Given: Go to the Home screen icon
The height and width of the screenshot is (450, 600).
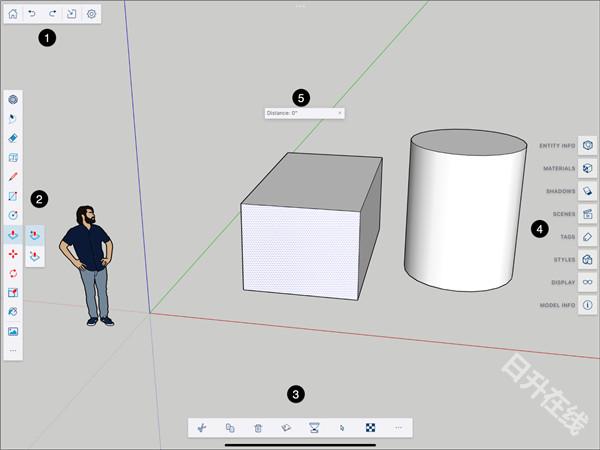Looking at the screenshot, I should pyautogui.click(x=13, y=14).
